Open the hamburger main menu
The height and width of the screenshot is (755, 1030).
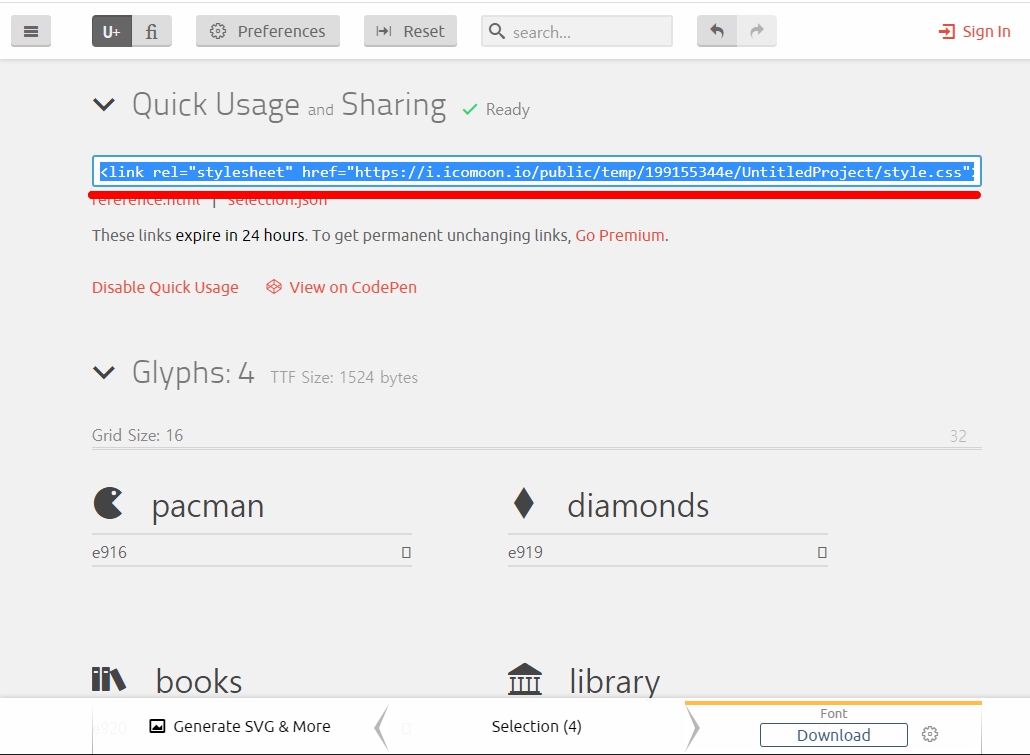[31, 31]
